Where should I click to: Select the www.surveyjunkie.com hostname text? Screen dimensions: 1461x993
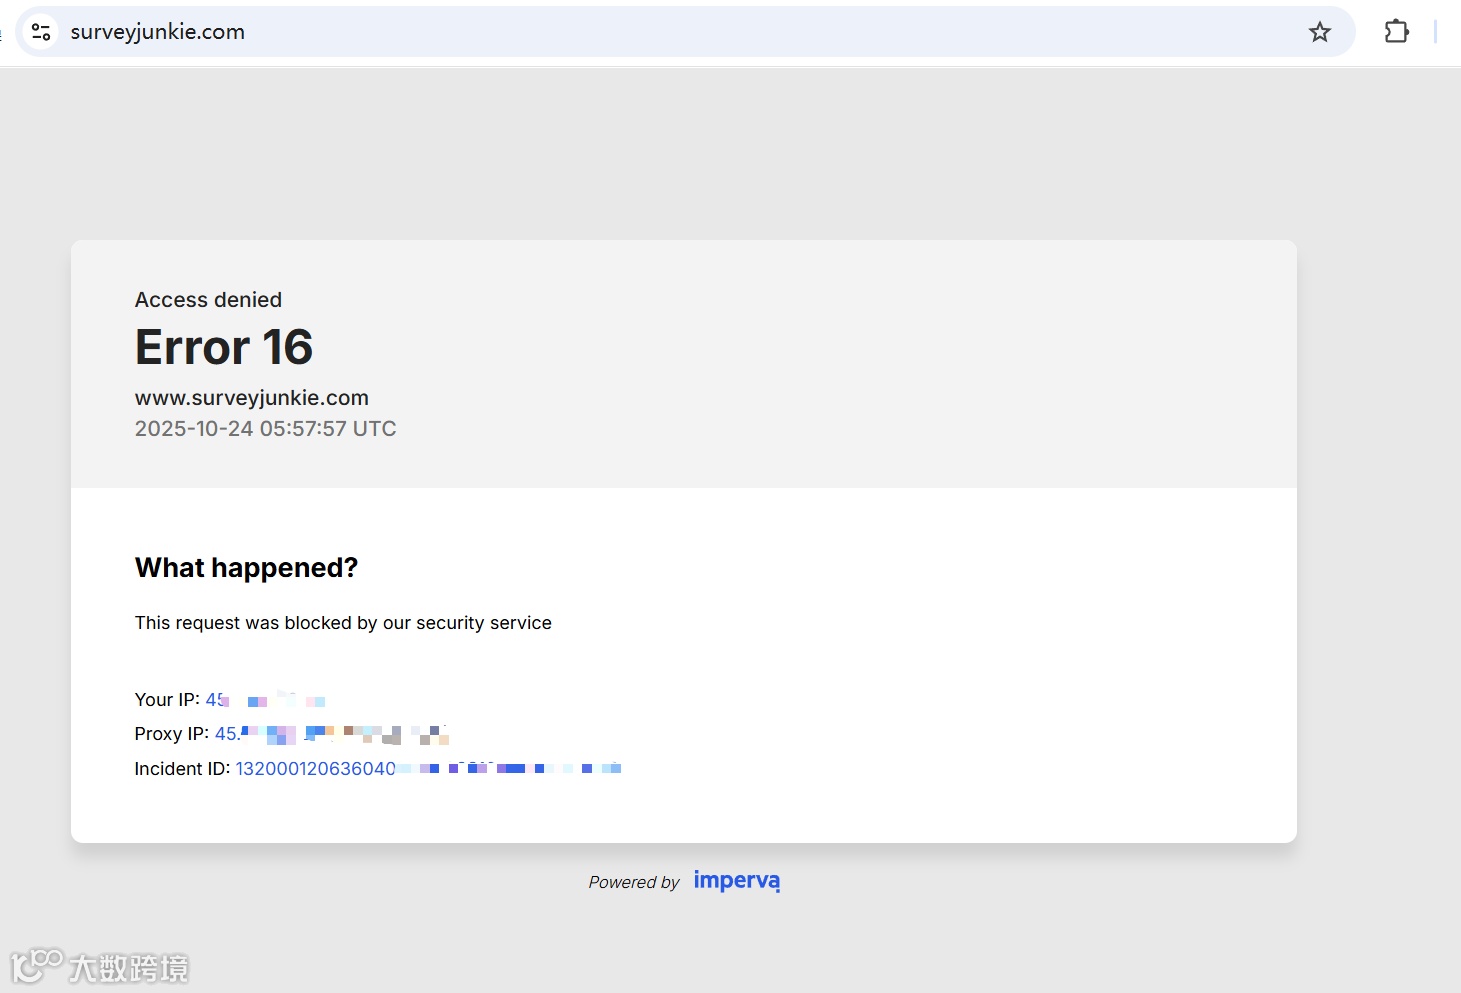pyautogui.click(x=252, y=398)
